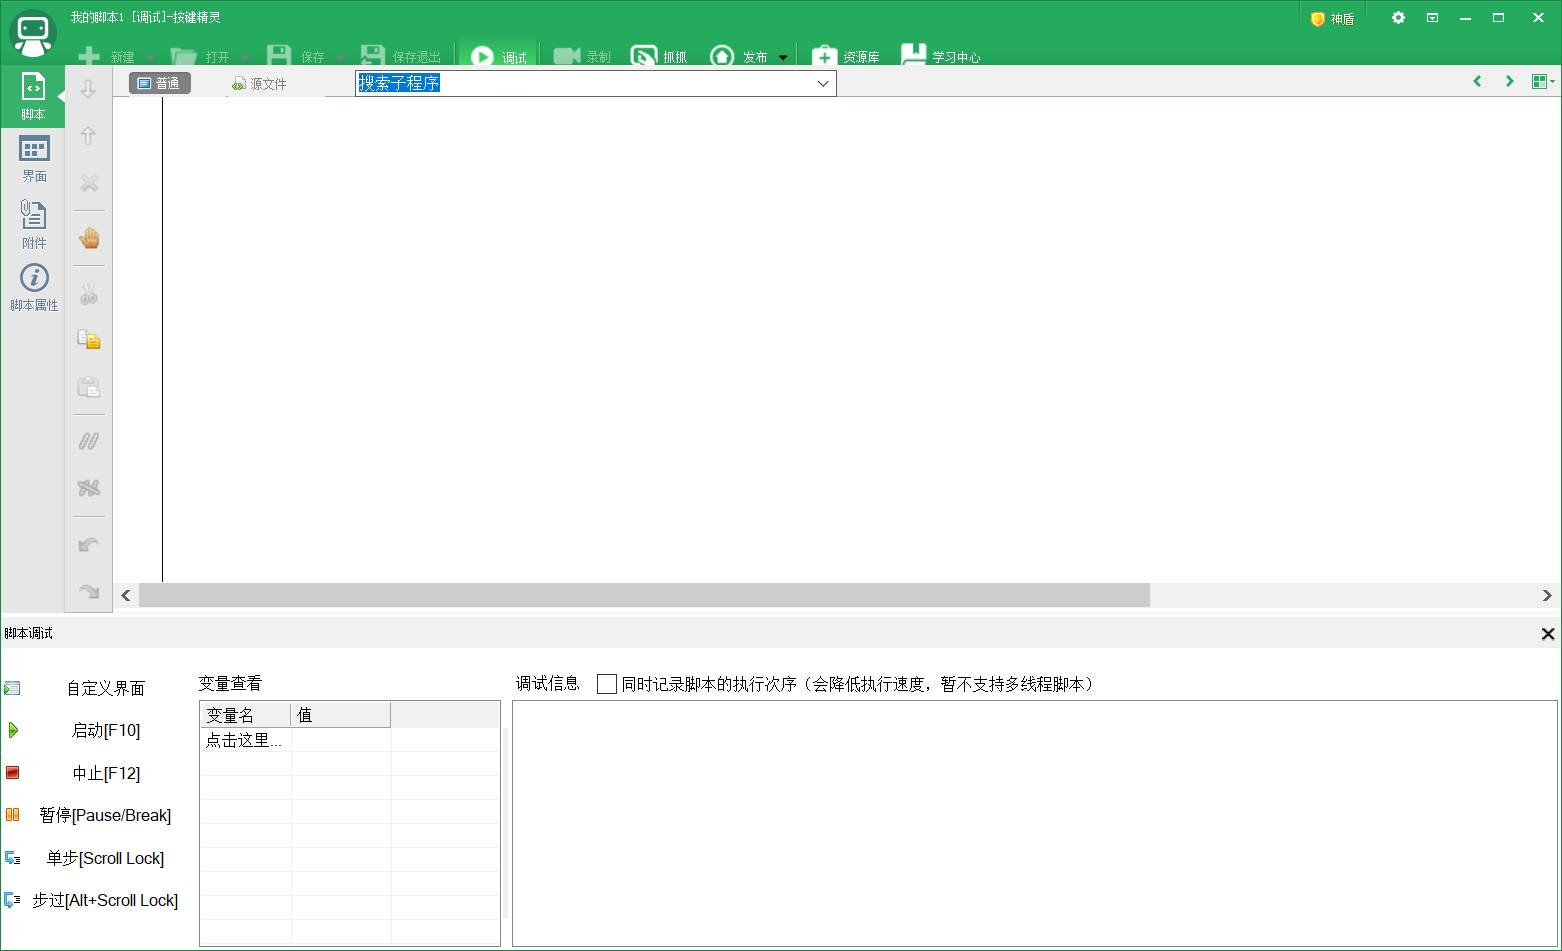The image size is (1562, 951).
Task: Switch to the 普通 view tab
Action: 160,83
